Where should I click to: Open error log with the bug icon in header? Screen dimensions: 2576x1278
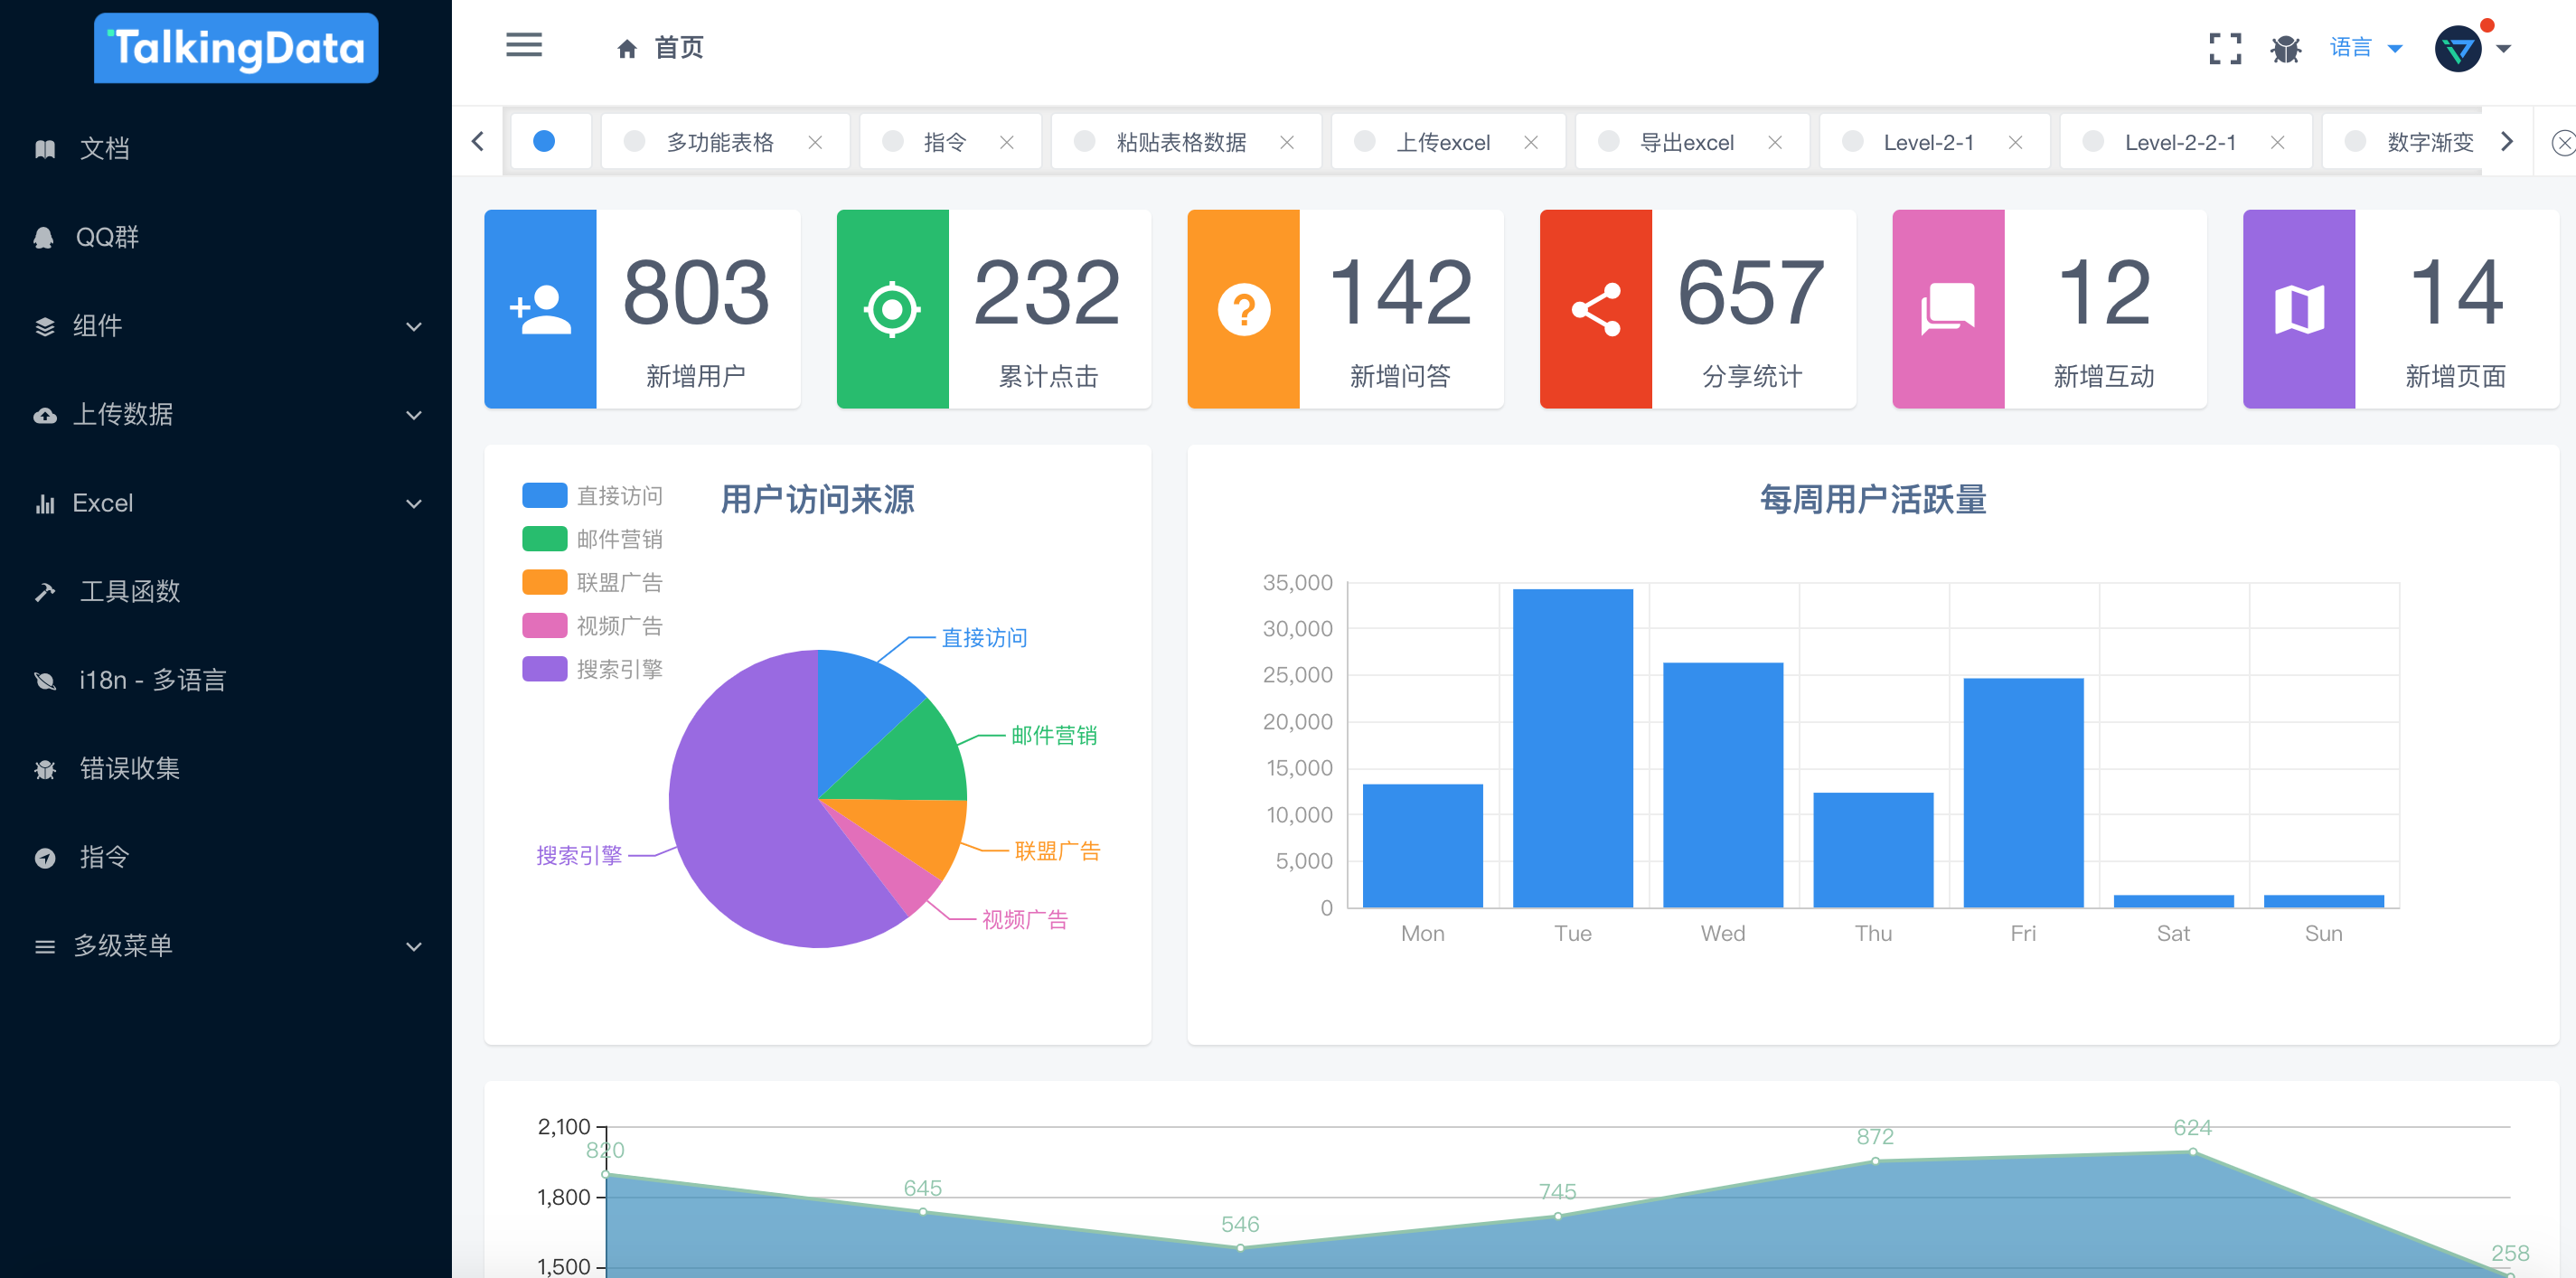[2287, 47]
